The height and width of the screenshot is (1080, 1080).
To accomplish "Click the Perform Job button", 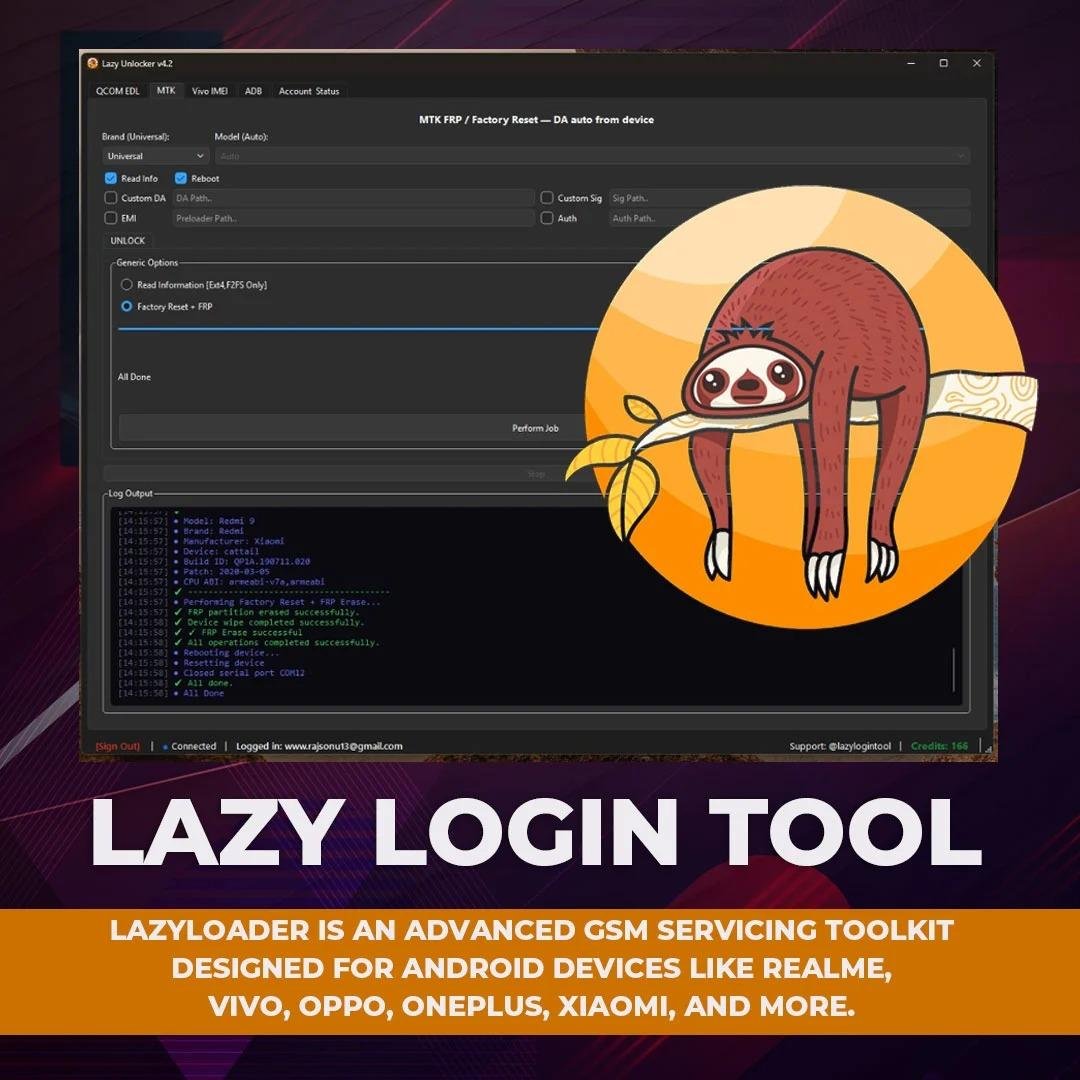I will pos(534,428).
